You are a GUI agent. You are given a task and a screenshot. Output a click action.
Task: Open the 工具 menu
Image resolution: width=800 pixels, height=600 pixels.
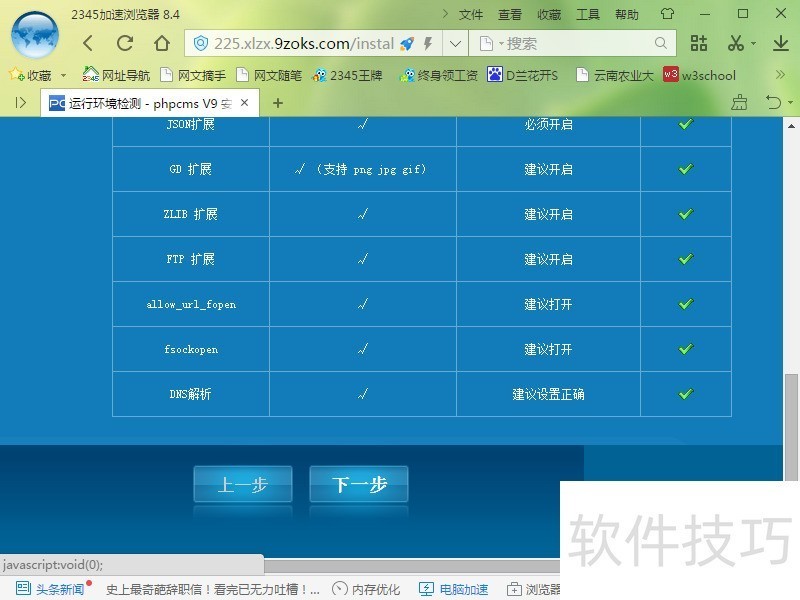pos(588,14)
